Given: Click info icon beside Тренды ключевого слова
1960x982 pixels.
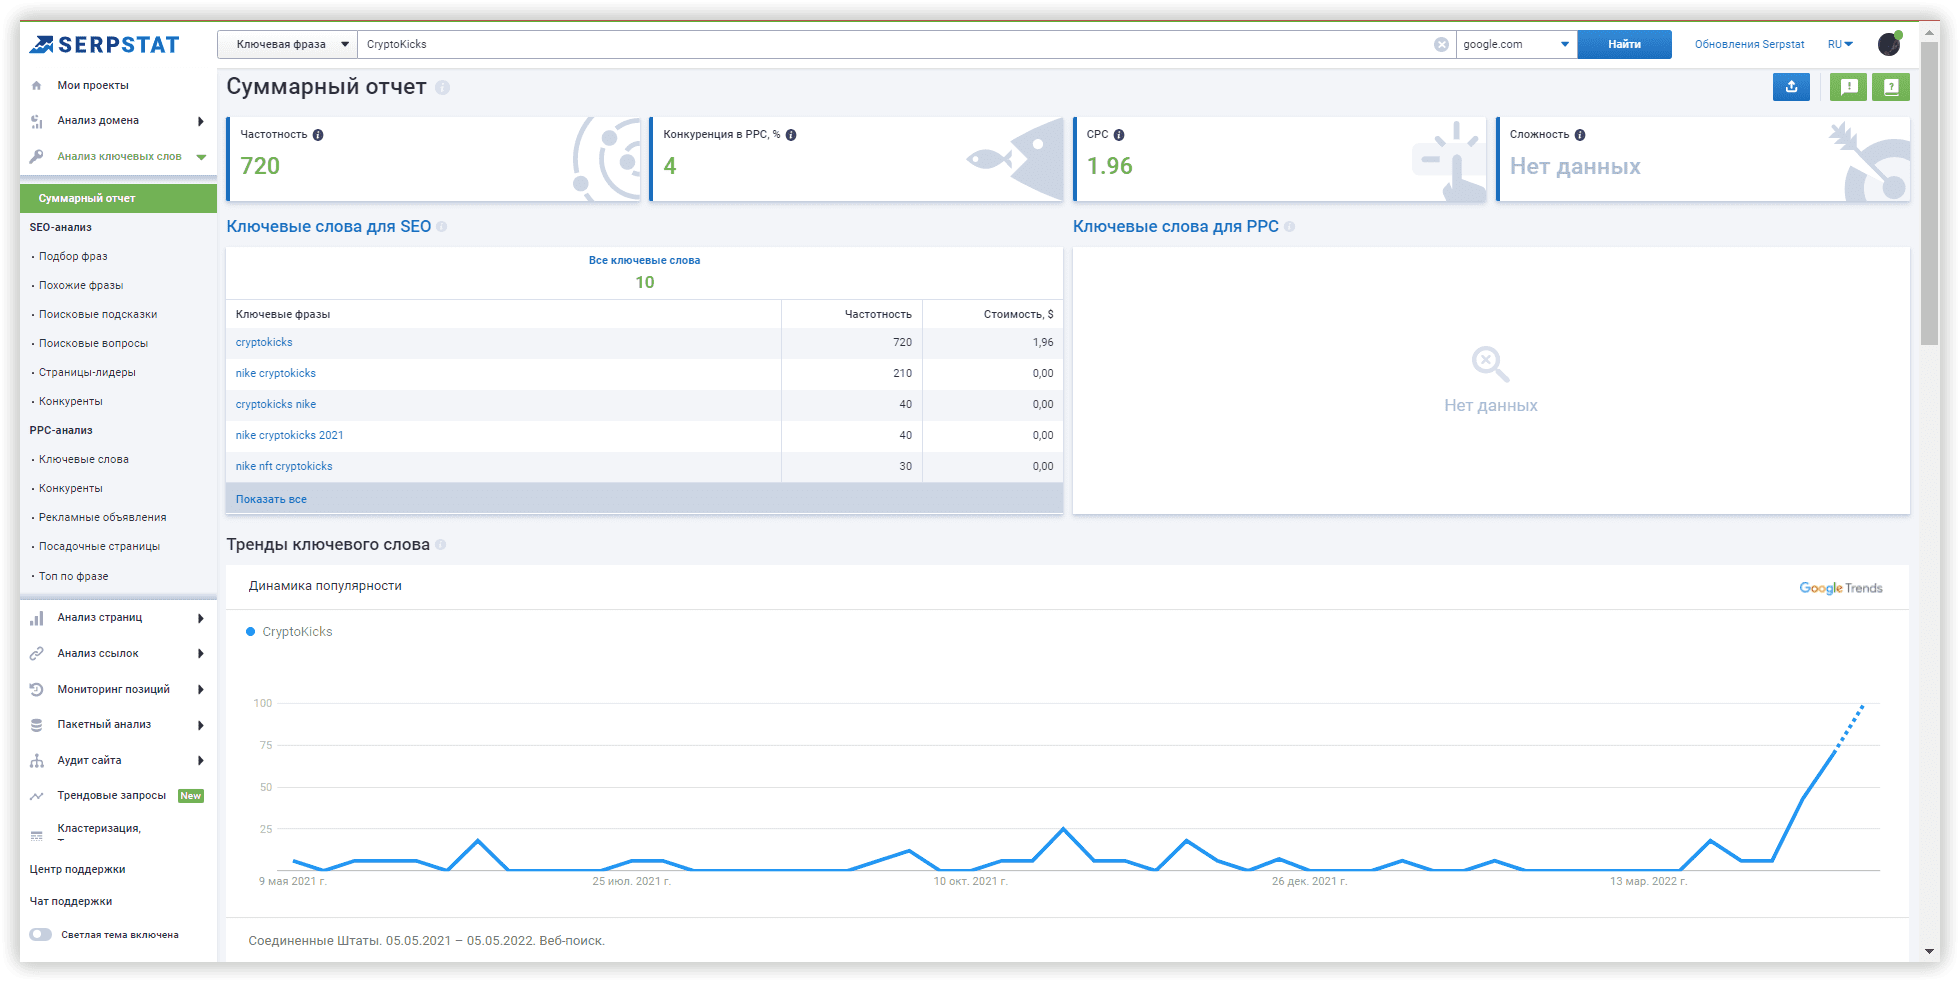Looking at the screenshot, I should (x=441, y=545).
